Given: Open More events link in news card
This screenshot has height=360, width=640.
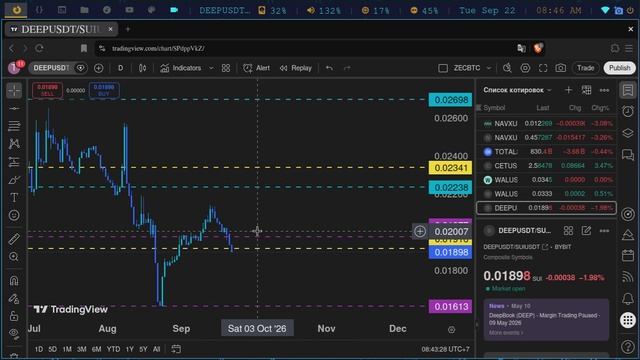Looking at the screenshot, I should click(506, 333).
